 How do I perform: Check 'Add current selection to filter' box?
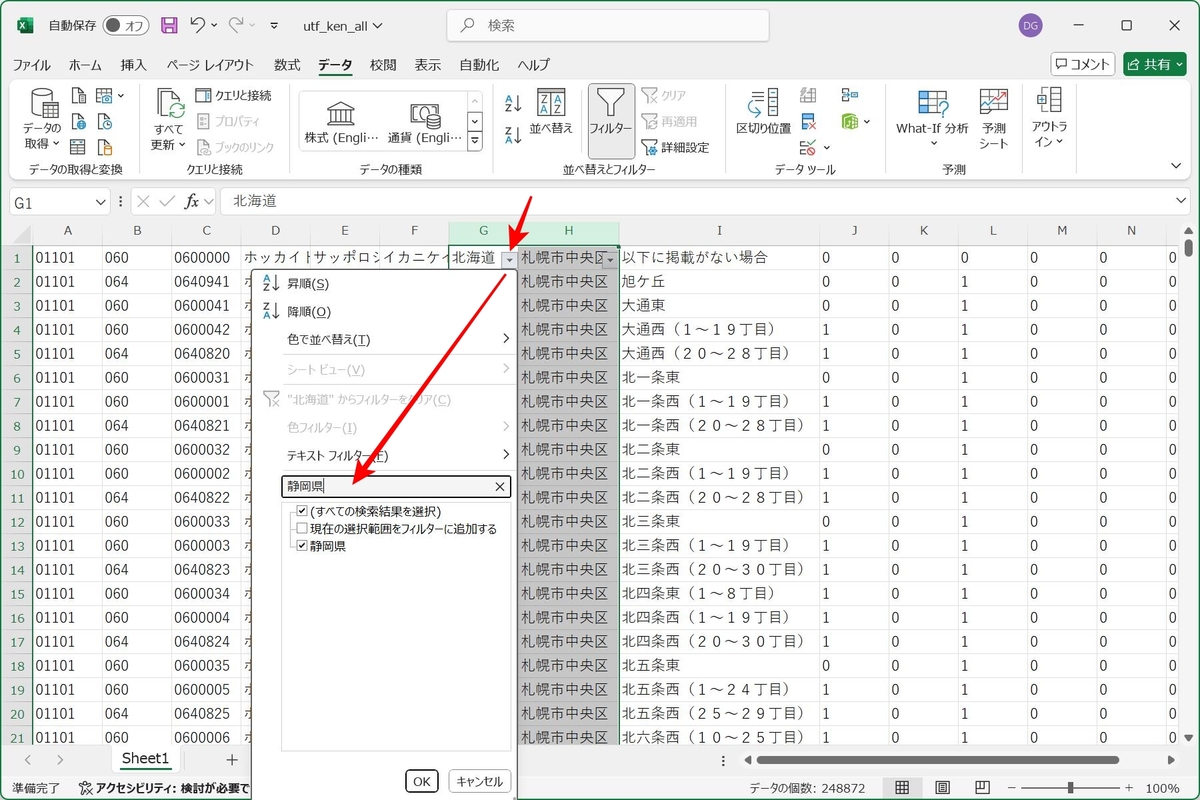[x=302, y=529]
